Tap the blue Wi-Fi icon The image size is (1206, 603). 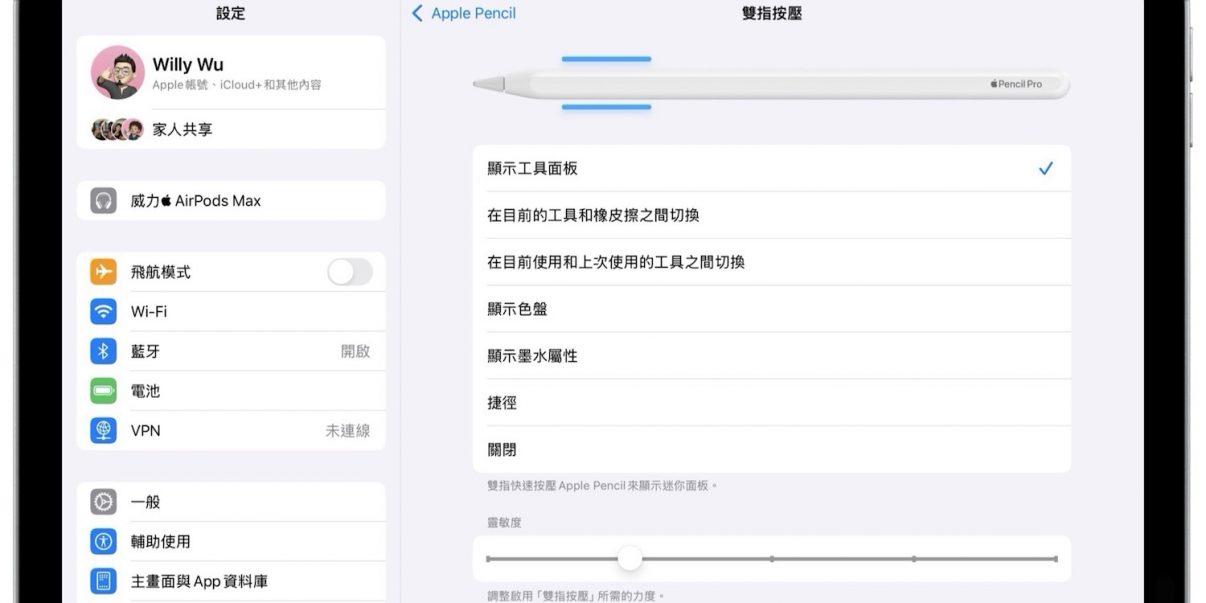104,312
